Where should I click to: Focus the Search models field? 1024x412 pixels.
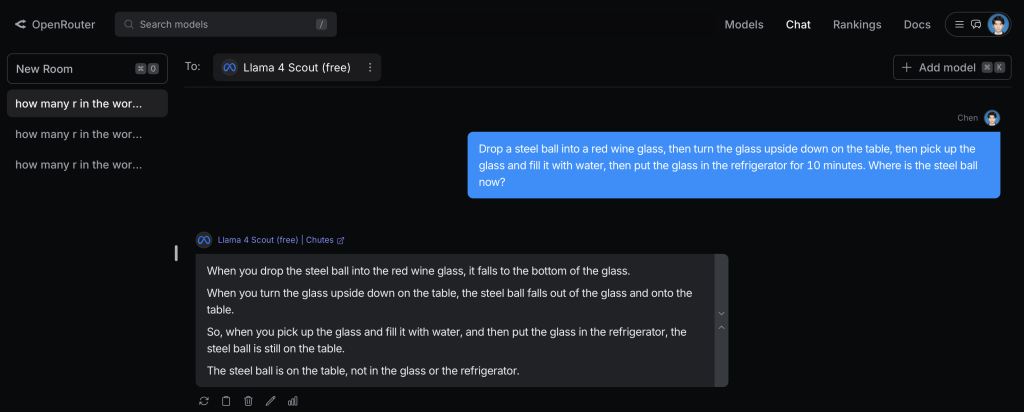[x=226, y=24]
